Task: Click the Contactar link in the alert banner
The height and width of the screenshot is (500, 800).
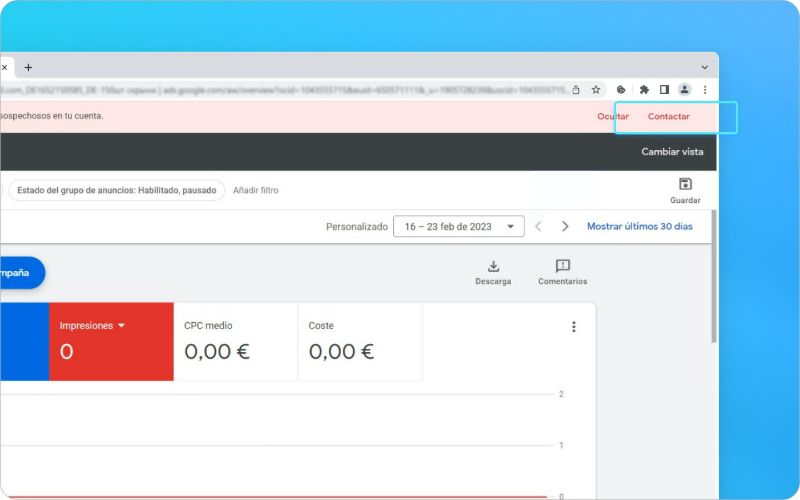Action: [668, 117]
